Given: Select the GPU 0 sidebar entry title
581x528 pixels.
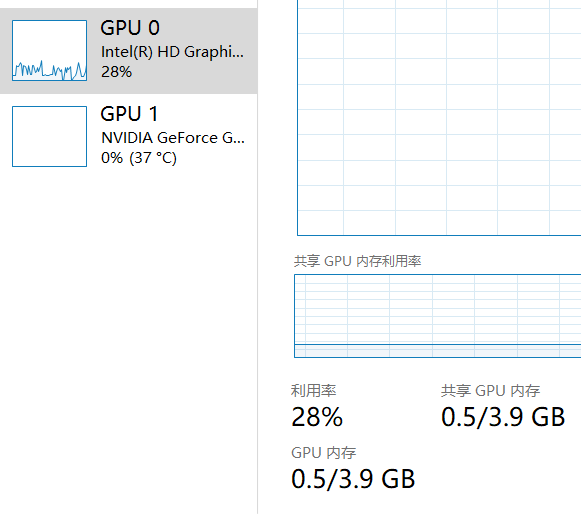Looking at the screenshot, I should coord(130,28).
